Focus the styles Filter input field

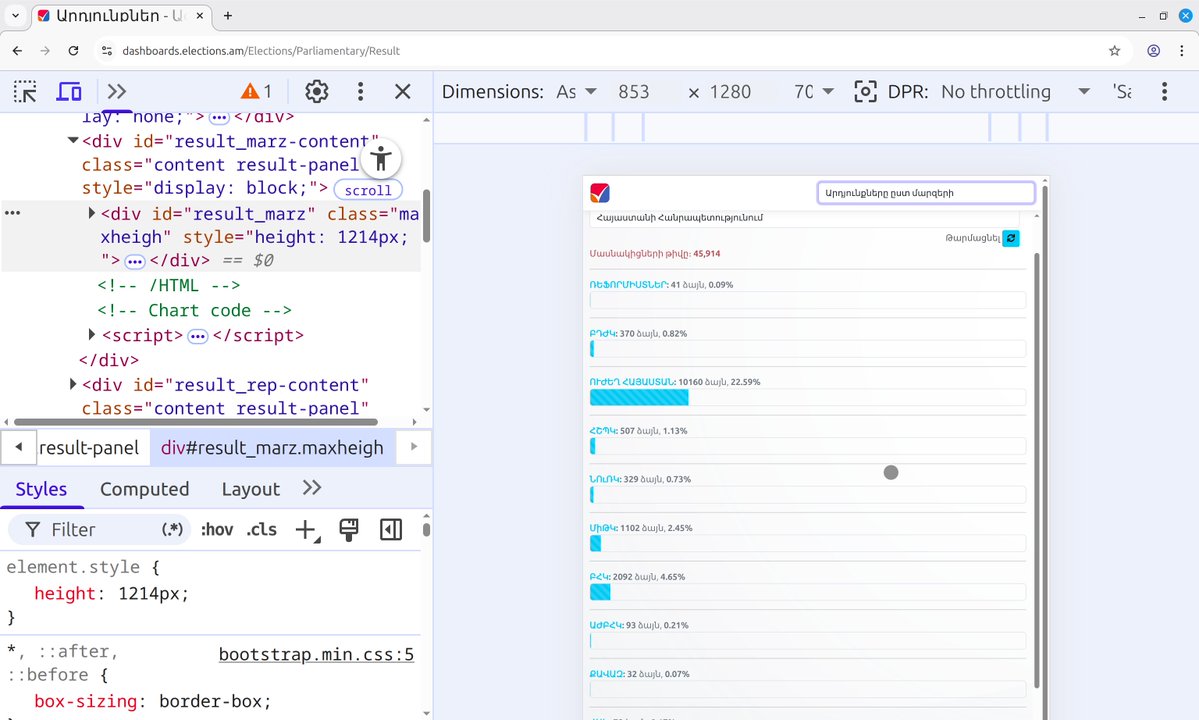pos(98,530)
